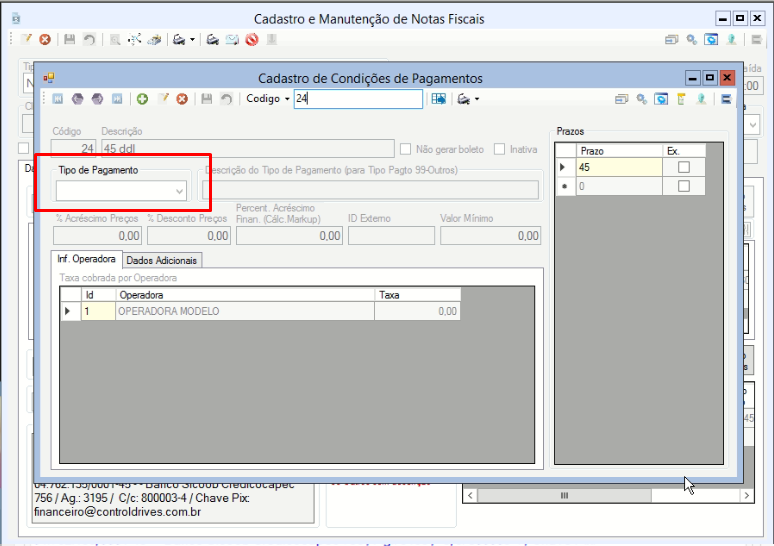This screenshot has width=774, height=546.
Task: Go to first record in Condições de Pagamentos
Action: 58,99
